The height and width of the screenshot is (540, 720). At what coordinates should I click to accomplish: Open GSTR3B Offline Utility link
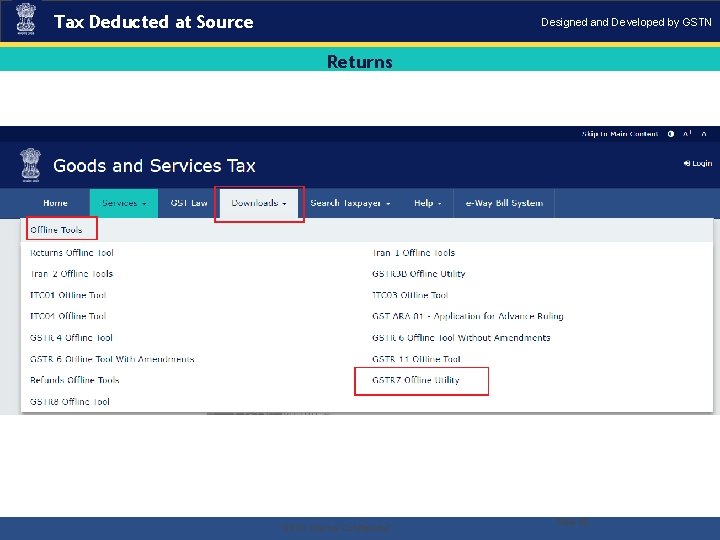point(419,274)
